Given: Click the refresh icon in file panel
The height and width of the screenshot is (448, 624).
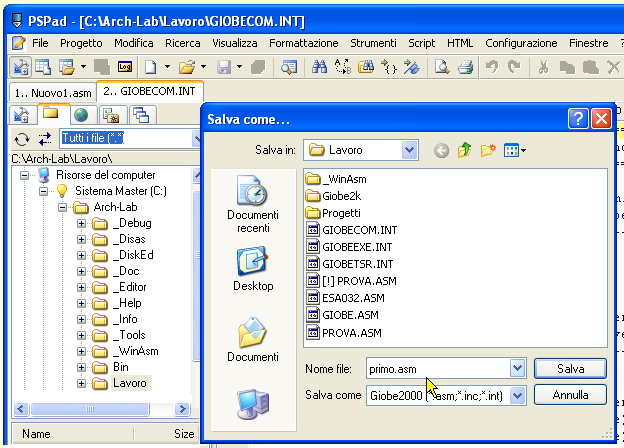Looking at the screenshot, I should 21,138.
